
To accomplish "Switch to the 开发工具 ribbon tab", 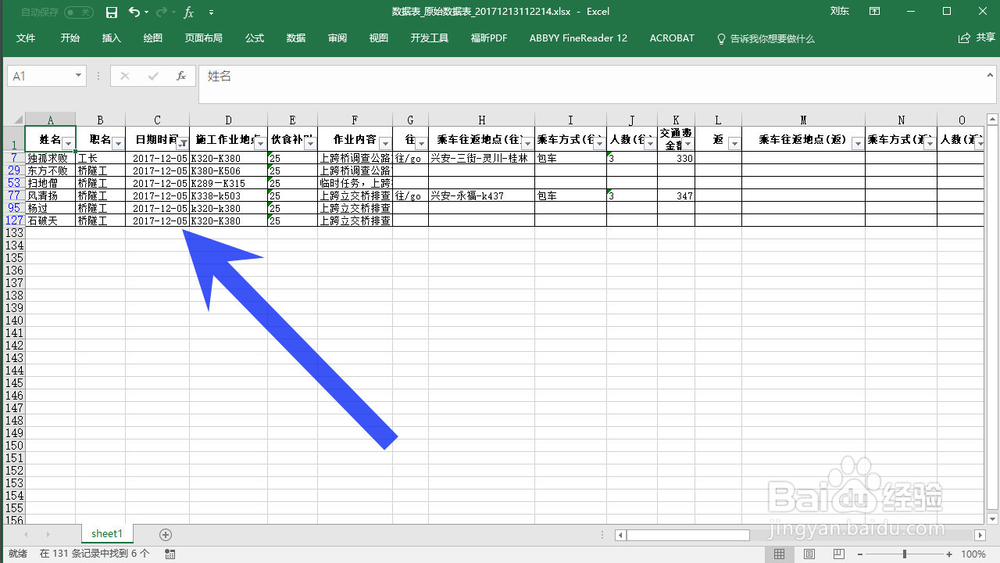I will tap(429, 38).
